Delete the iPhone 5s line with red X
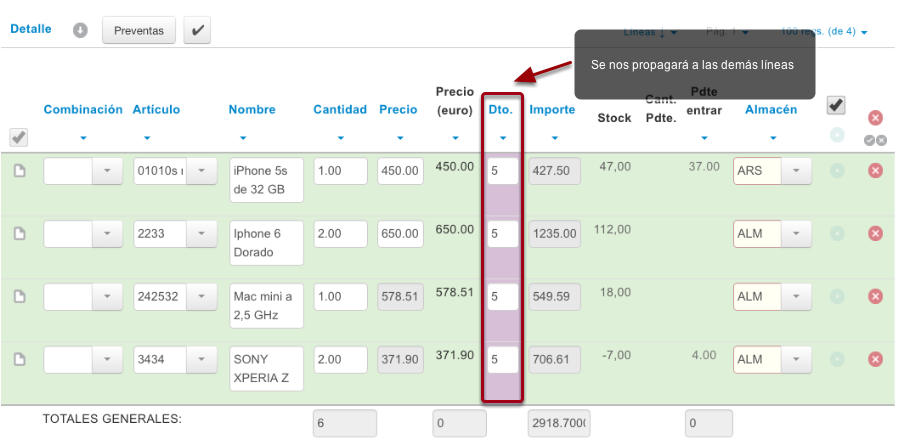This screenshot has width=898, height=441. 875,171
